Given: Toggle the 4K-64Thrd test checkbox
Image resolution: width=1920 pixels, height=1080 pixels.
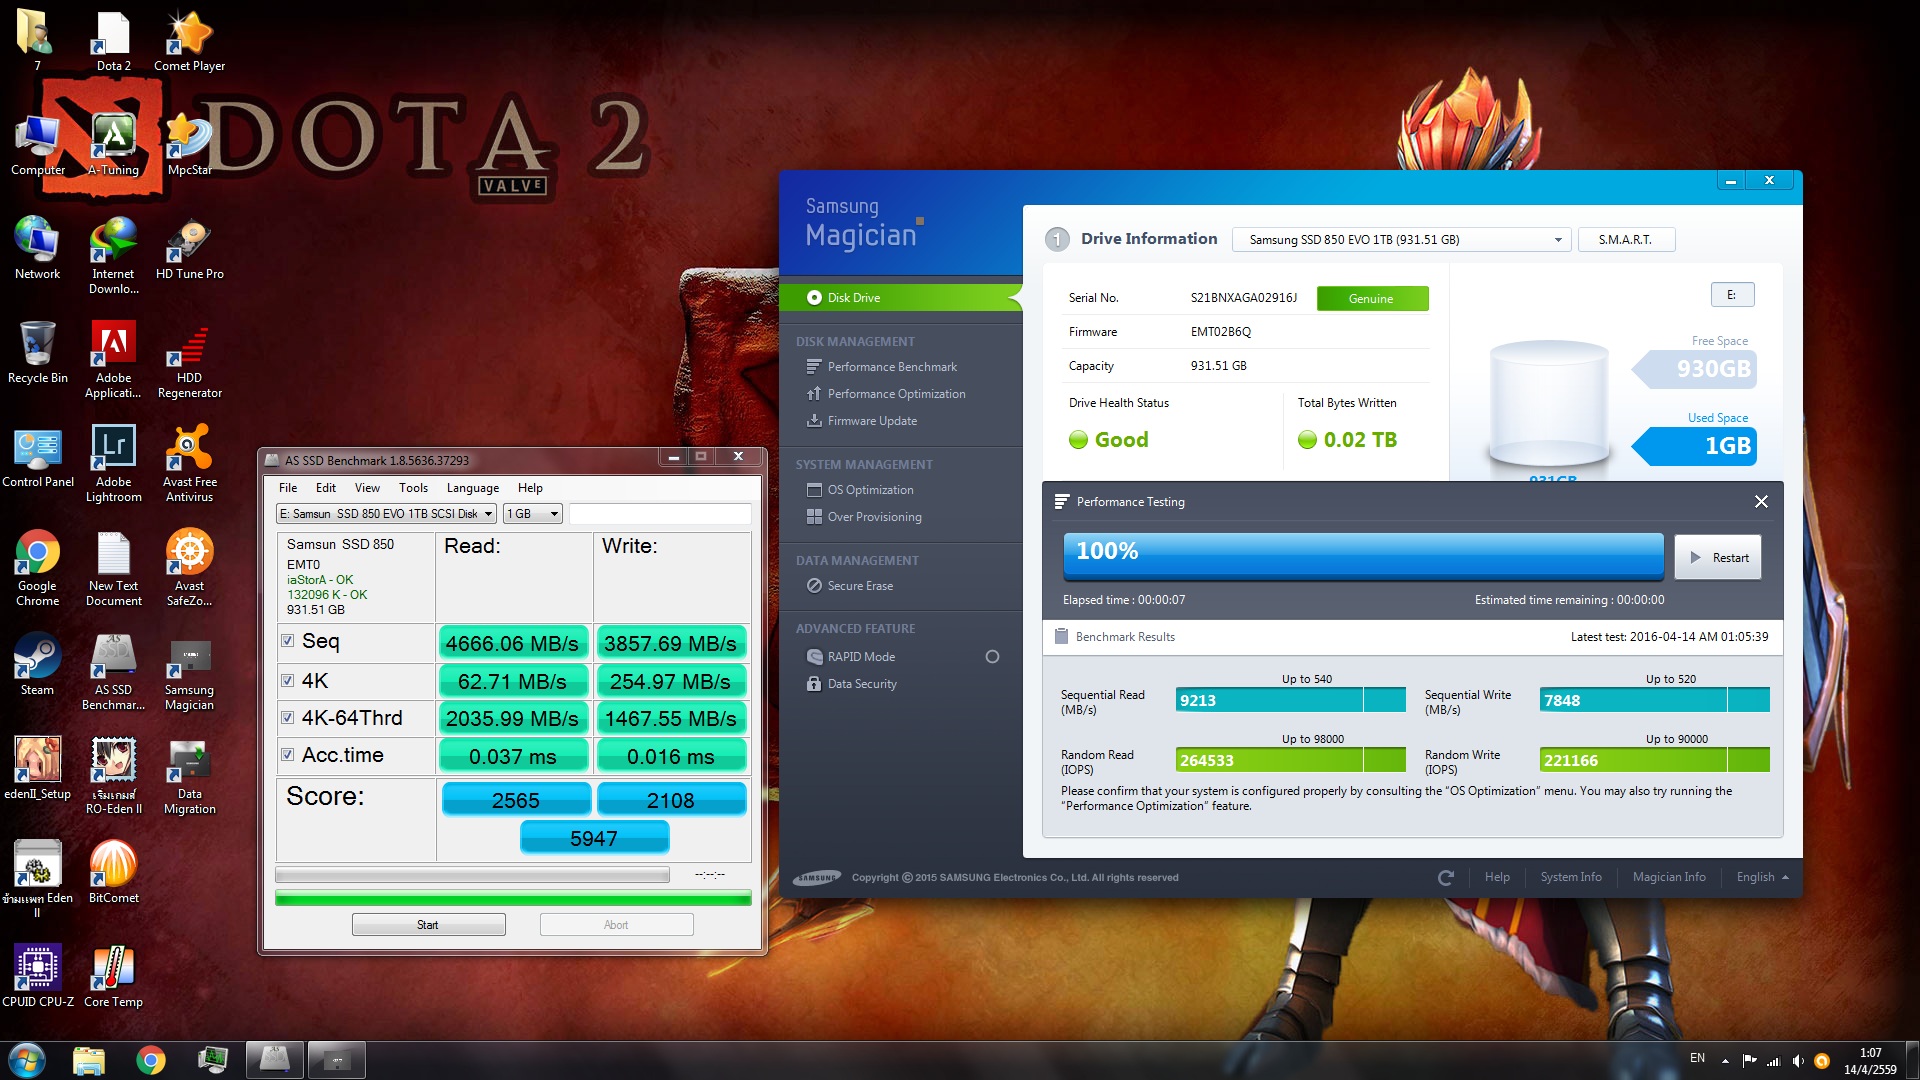Looking at the screenshot, I should [288, 718].
